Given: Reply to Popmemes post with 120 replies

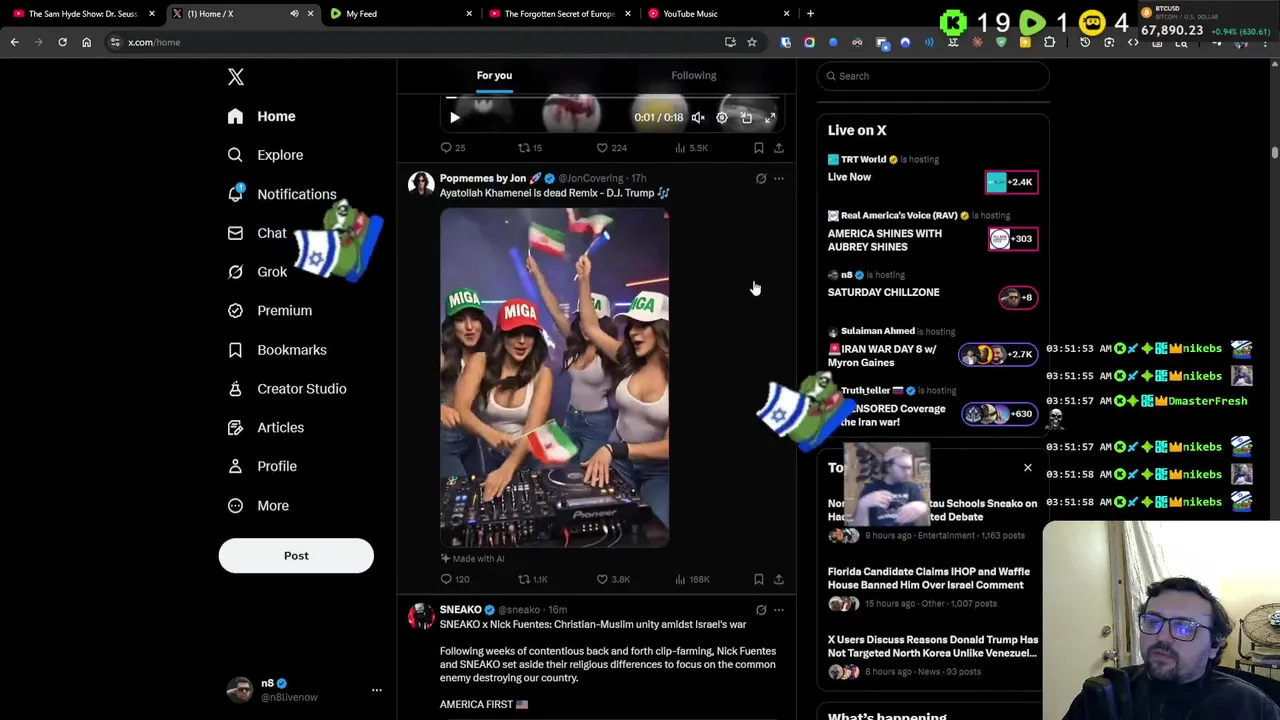Looking at the screenshot, I should (x=455, y=579).
